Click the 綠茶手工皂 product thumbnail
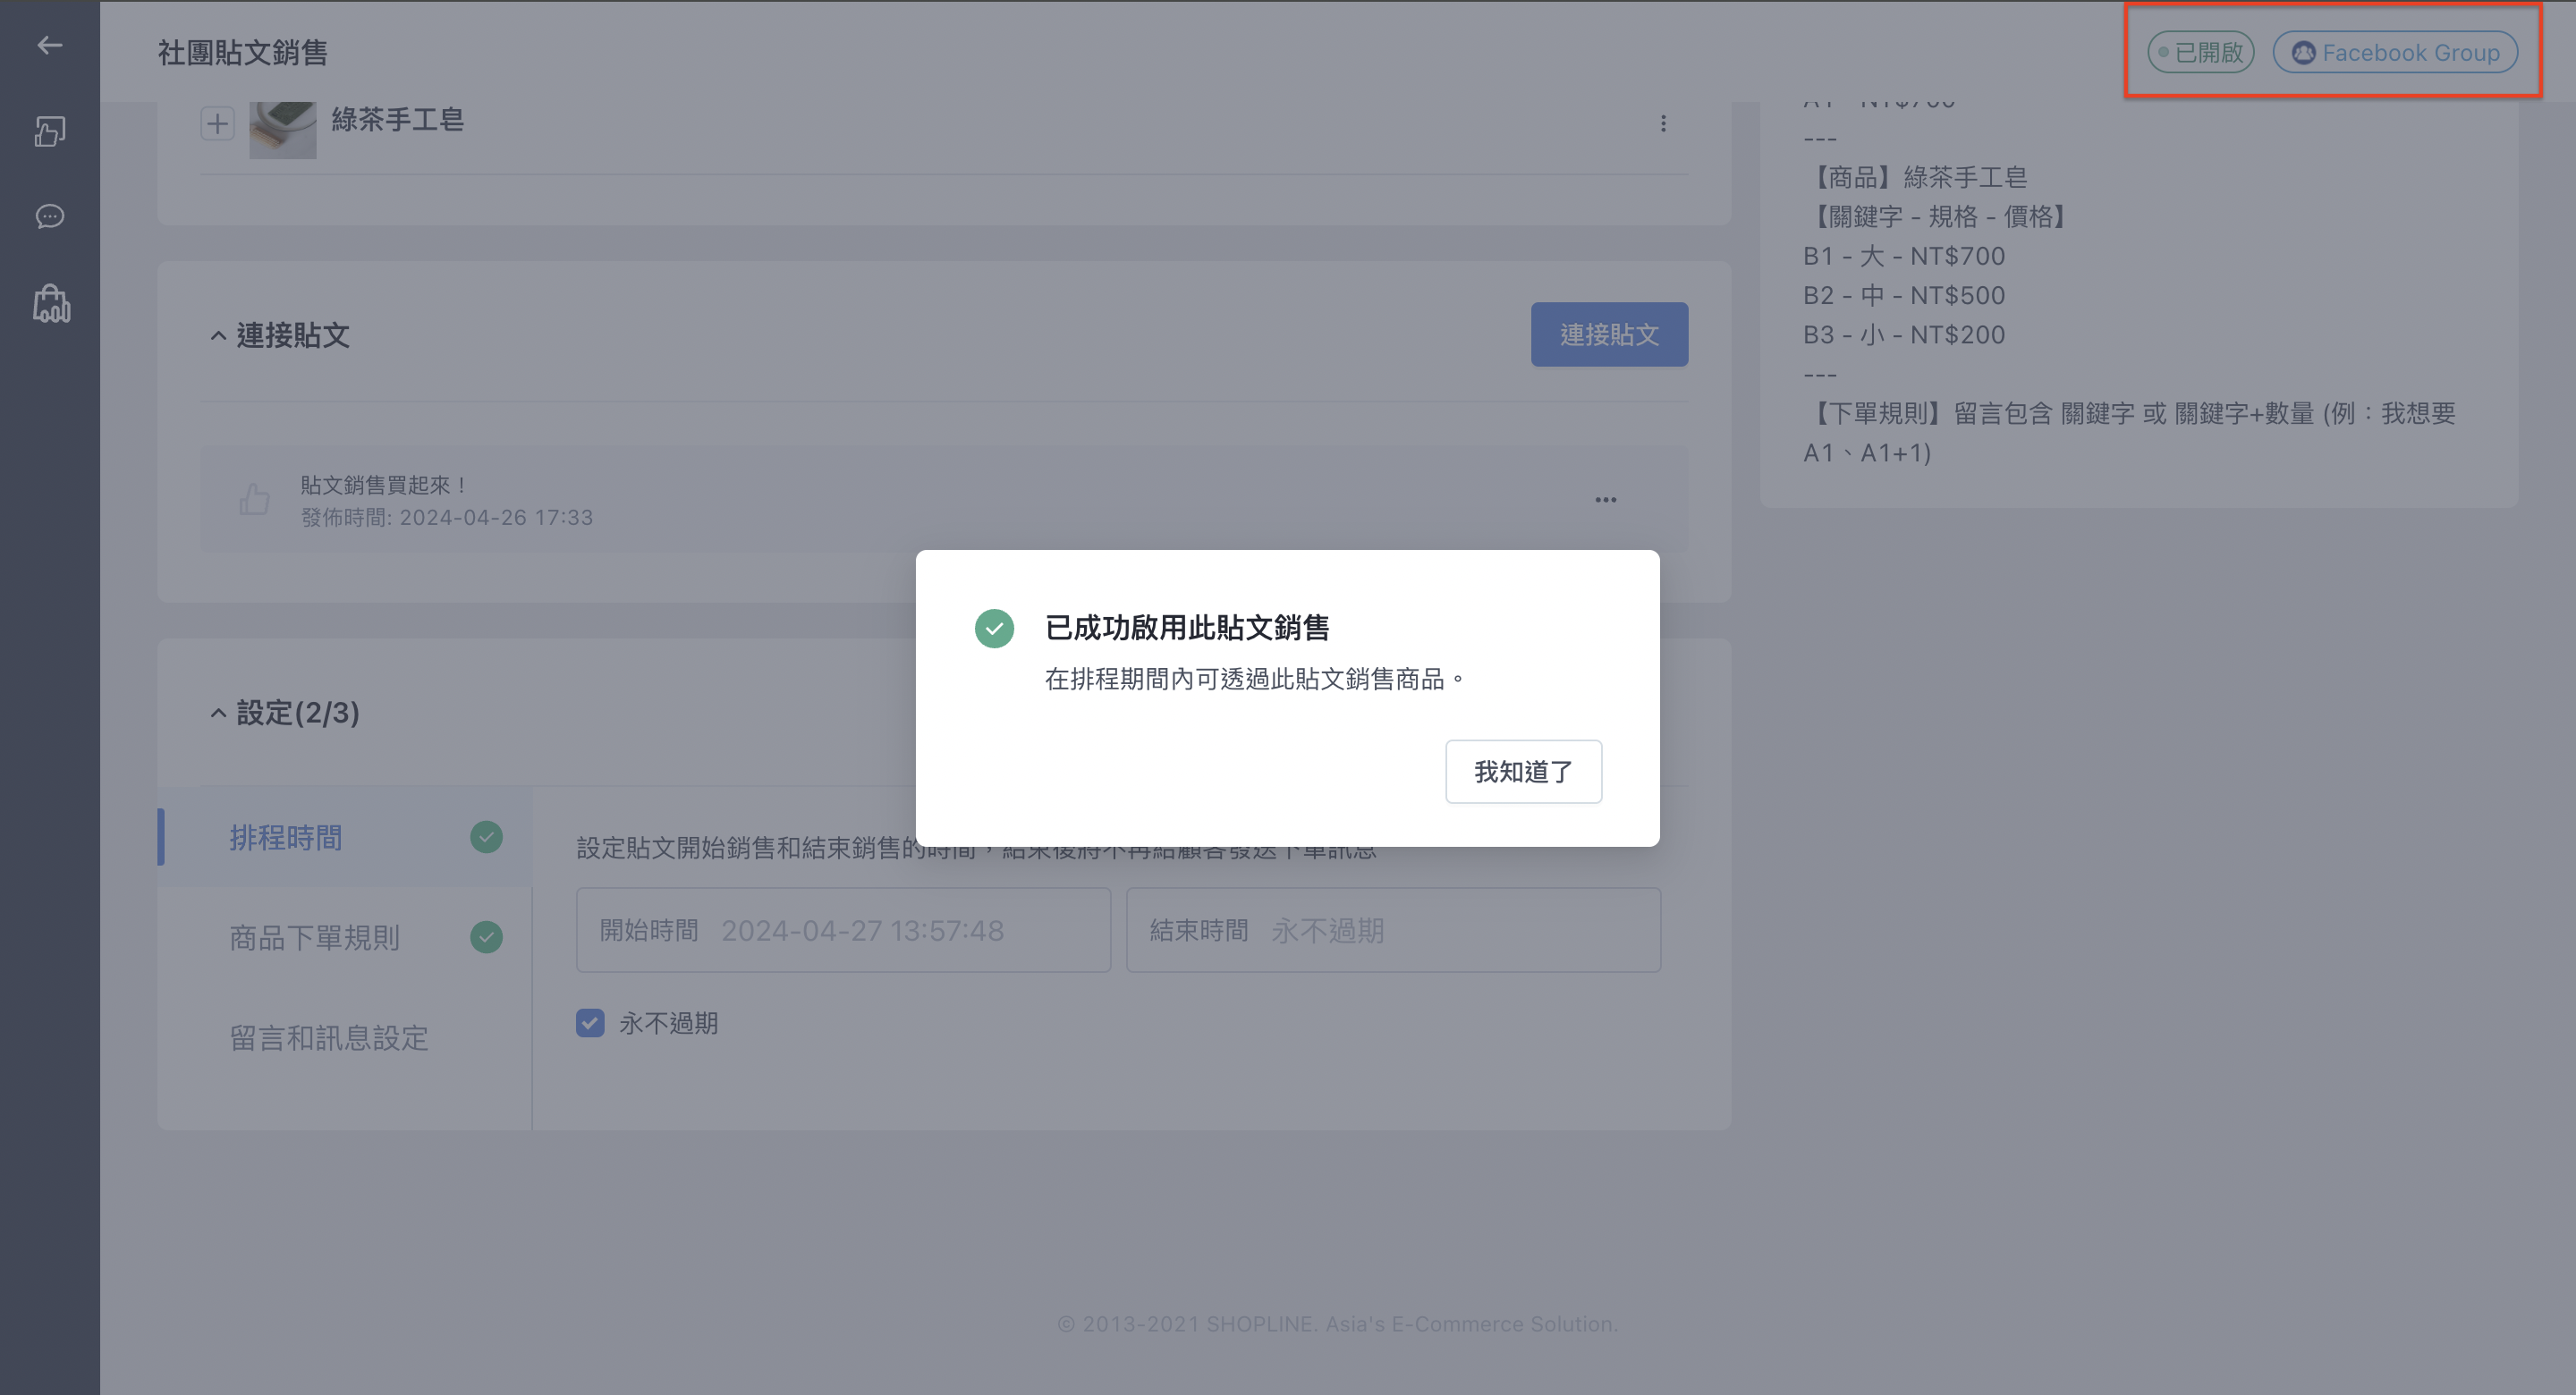Screen dimensions: 2576x1395 (283, 128)
